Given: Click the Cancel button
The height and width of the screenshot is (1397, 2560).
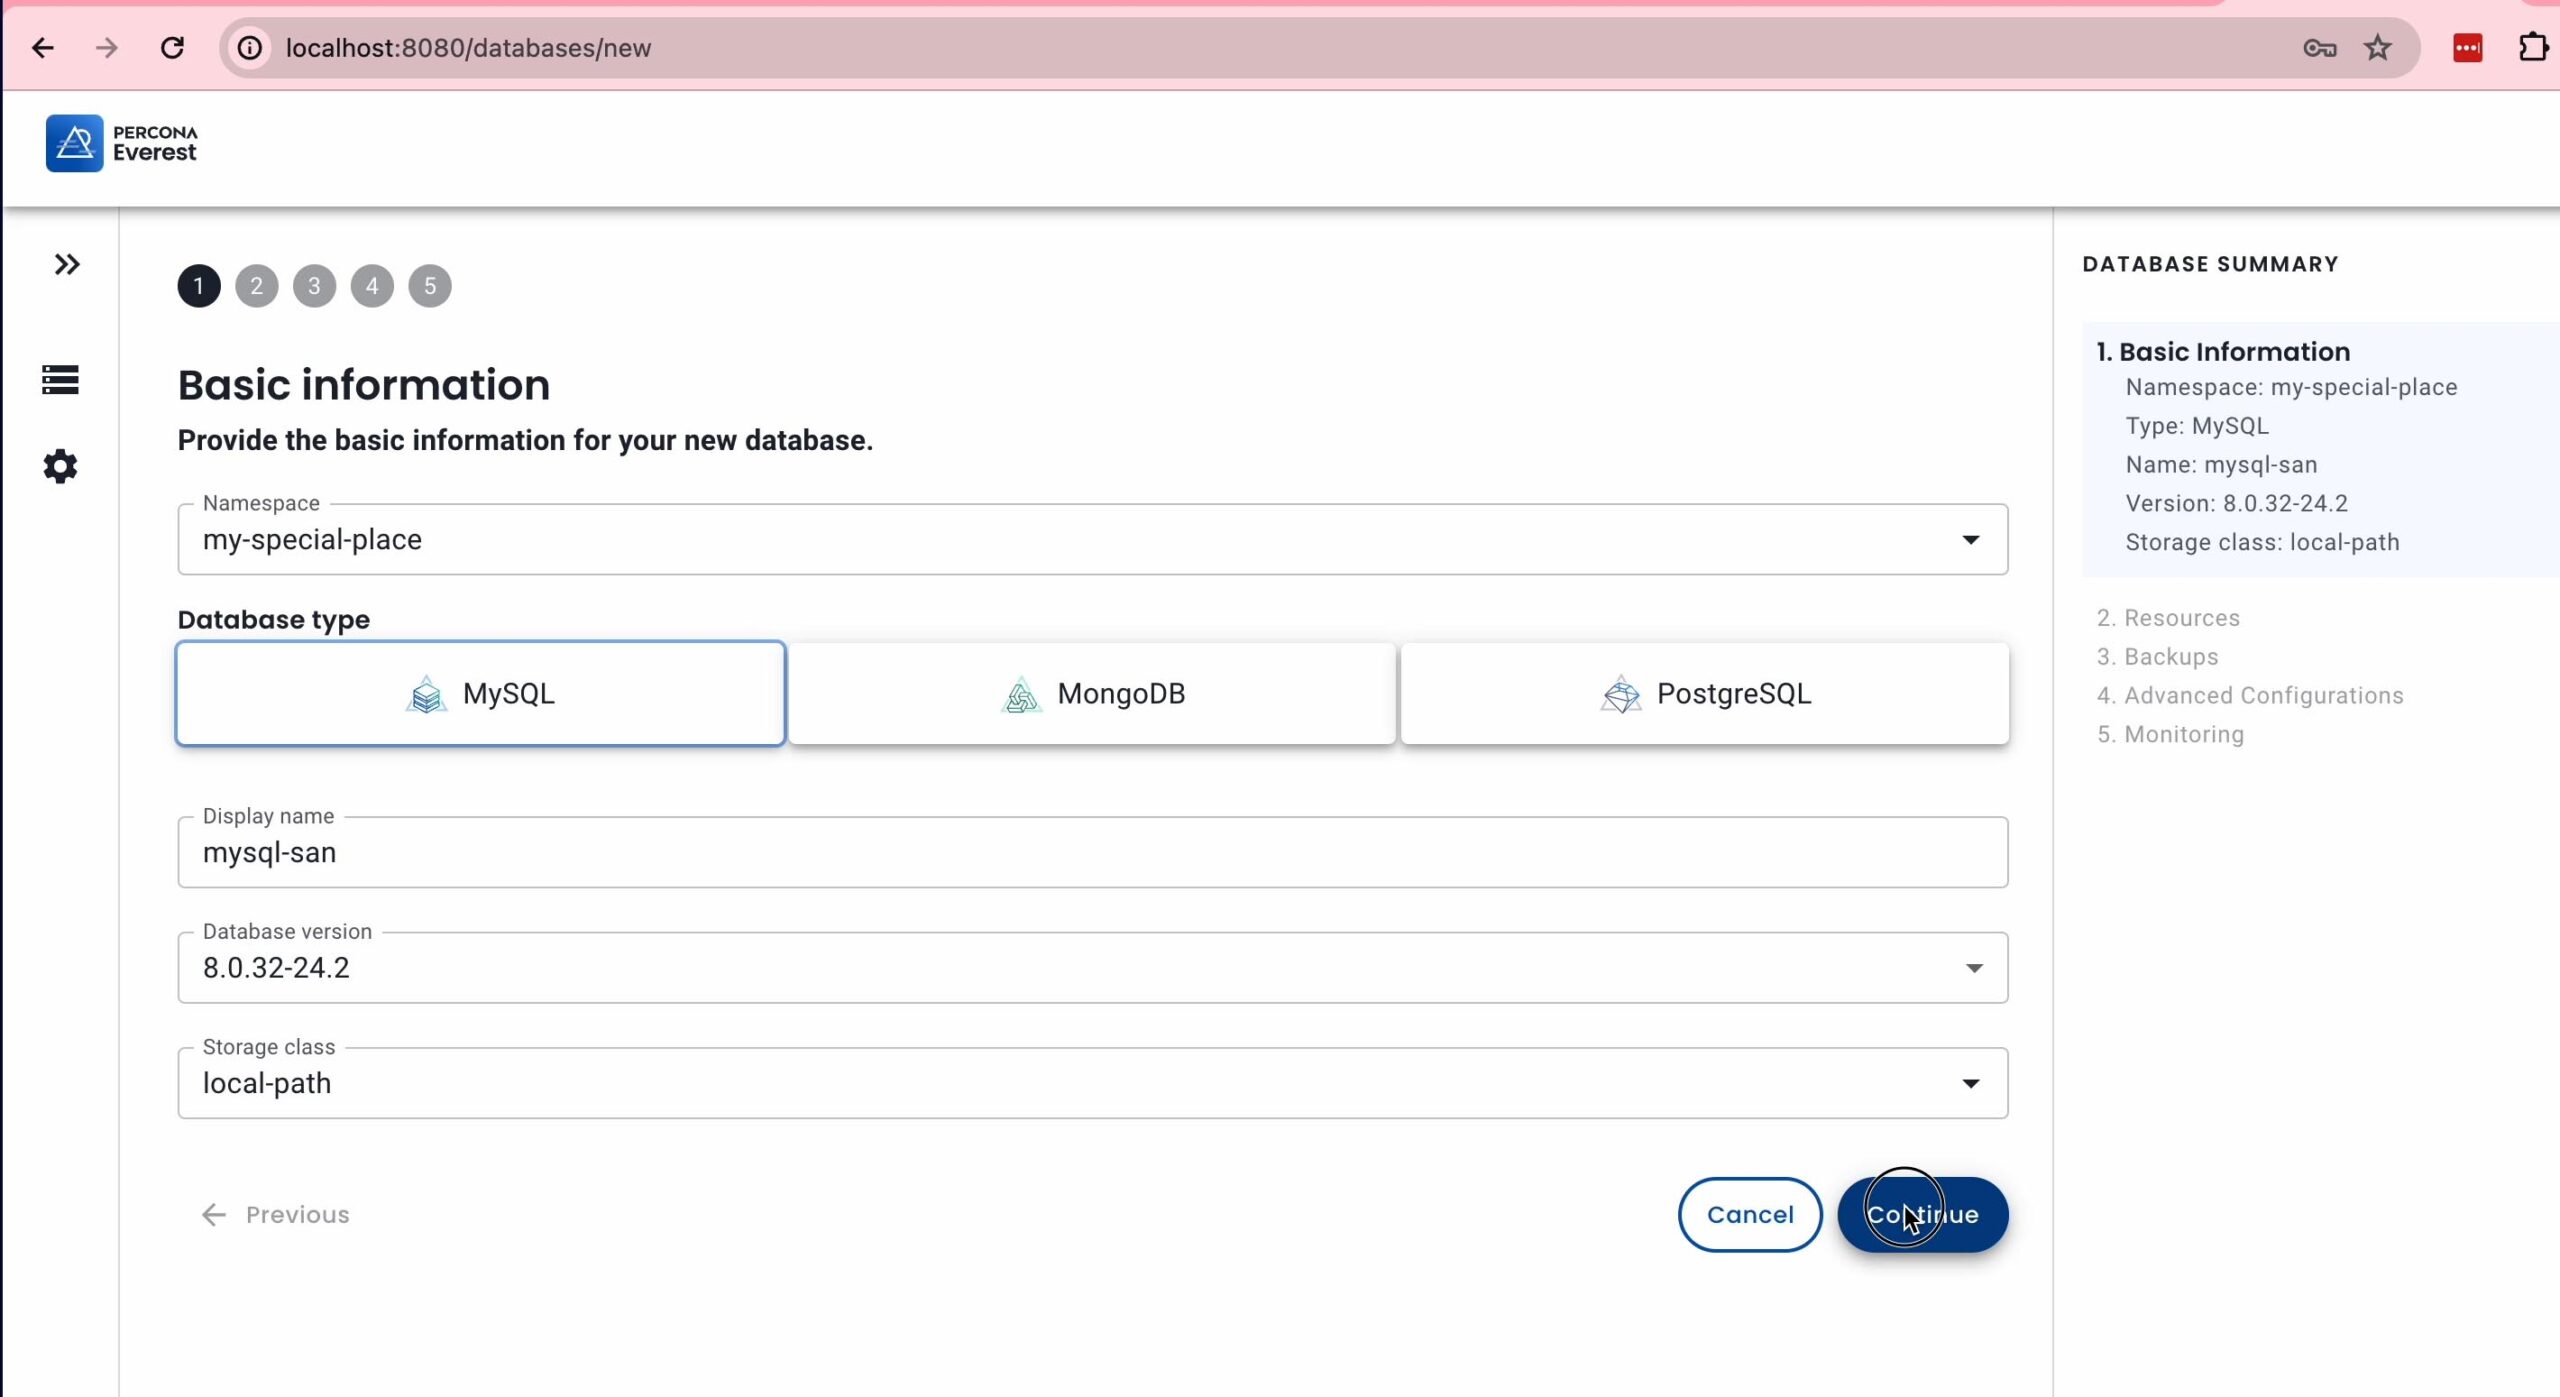Looking at the screenshot, I should tap(1749, 1214).
